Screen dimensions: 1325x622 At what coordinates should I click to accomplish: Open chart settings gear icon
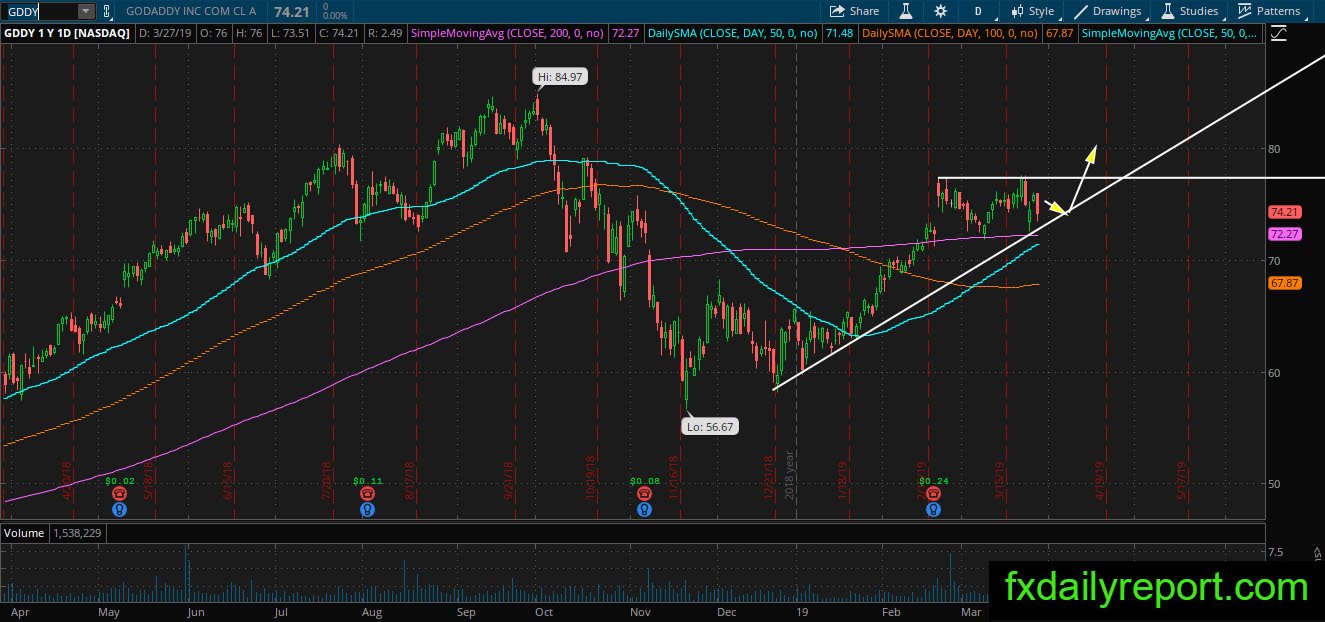pos(940,11)
